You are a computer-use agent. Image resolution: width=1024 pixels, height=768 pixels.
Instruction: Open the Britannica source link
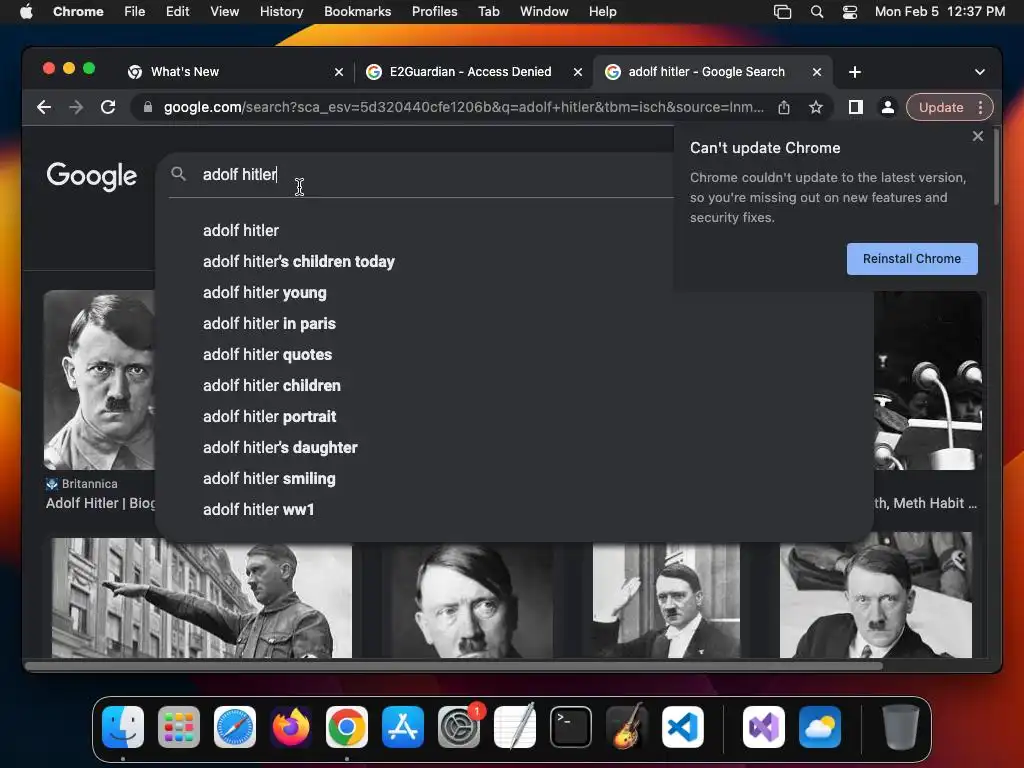(x=82, y=484)
